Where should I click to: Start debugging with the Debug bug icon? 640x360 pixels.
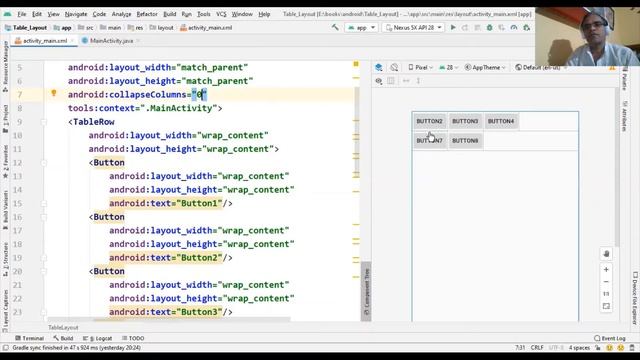[489, 28]
